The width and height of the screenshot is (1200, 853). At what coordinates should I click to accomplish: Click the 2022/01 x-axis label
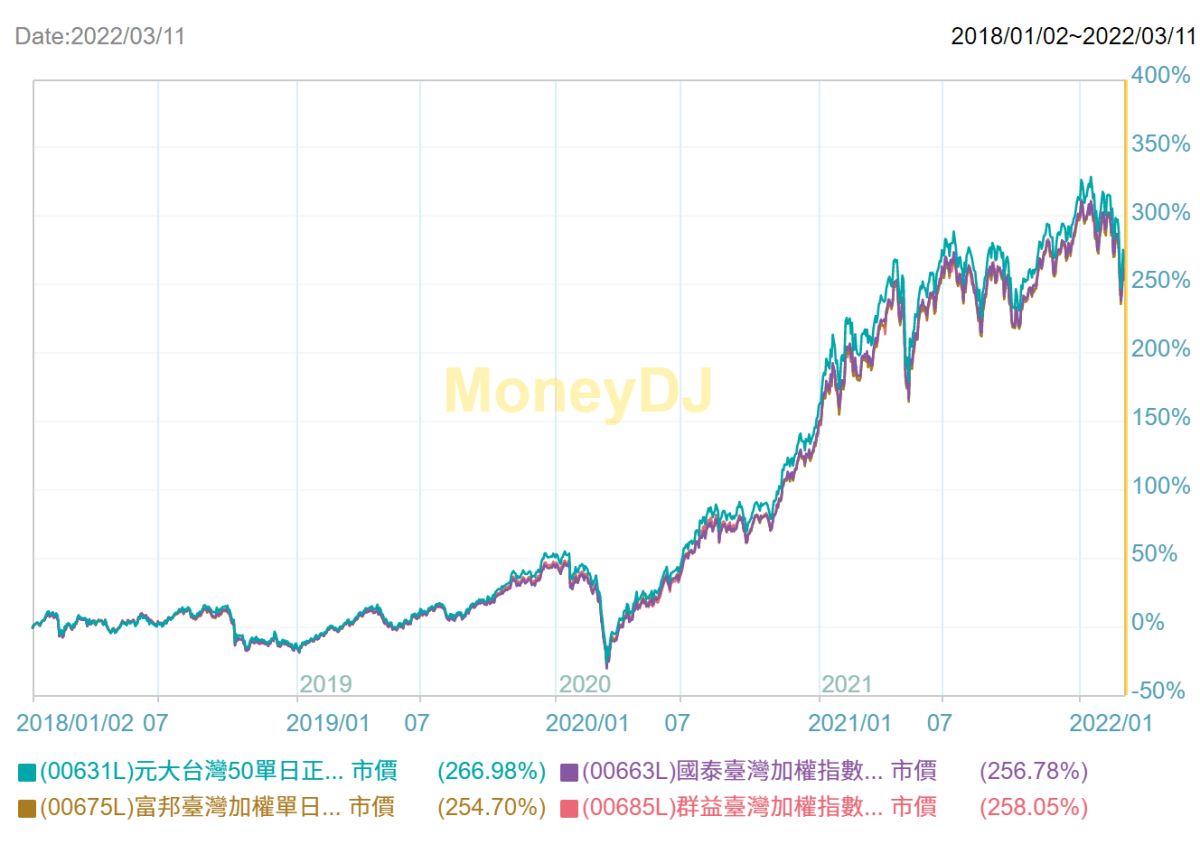pos(1111,721)
